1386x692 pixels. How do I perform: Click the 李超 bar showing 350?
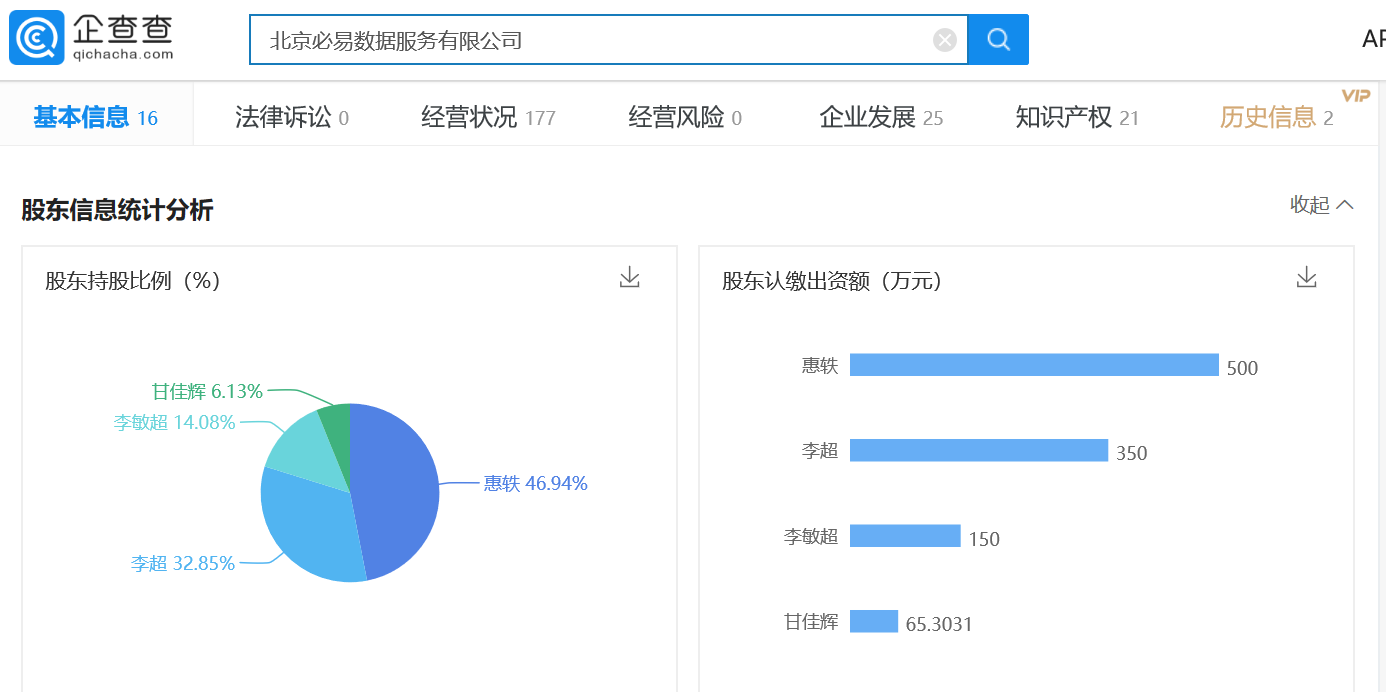coord(979,450)
